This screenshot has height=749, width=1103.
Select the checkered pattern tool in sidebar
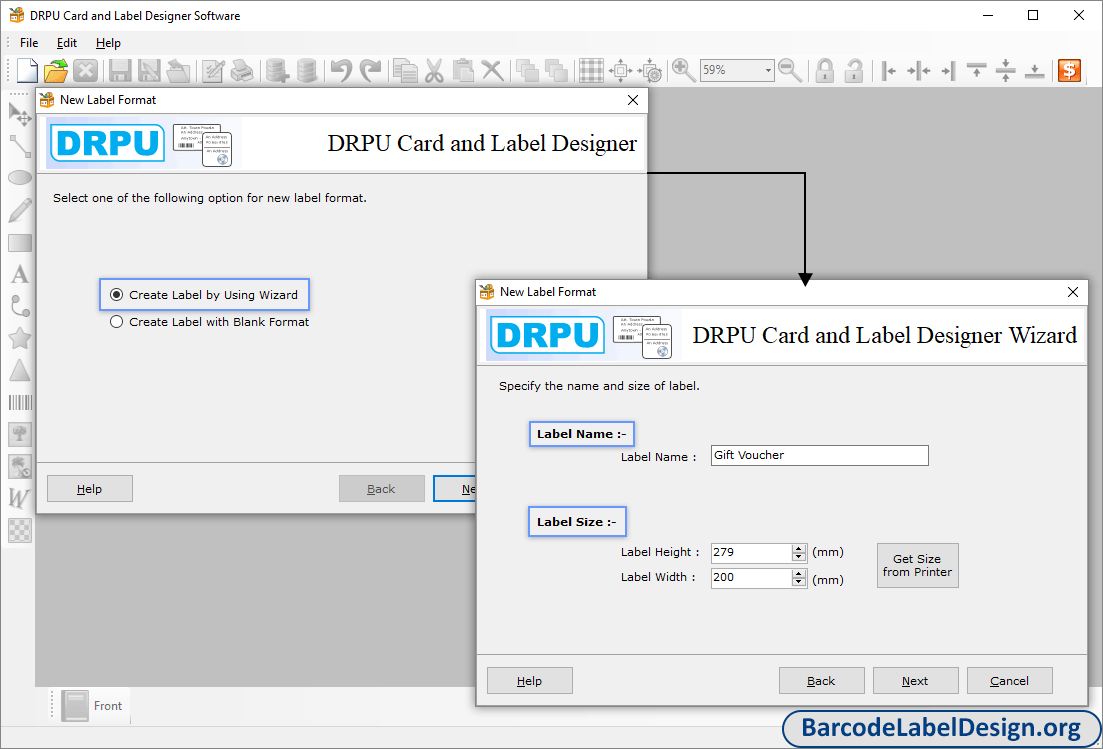tap(20, 530)
